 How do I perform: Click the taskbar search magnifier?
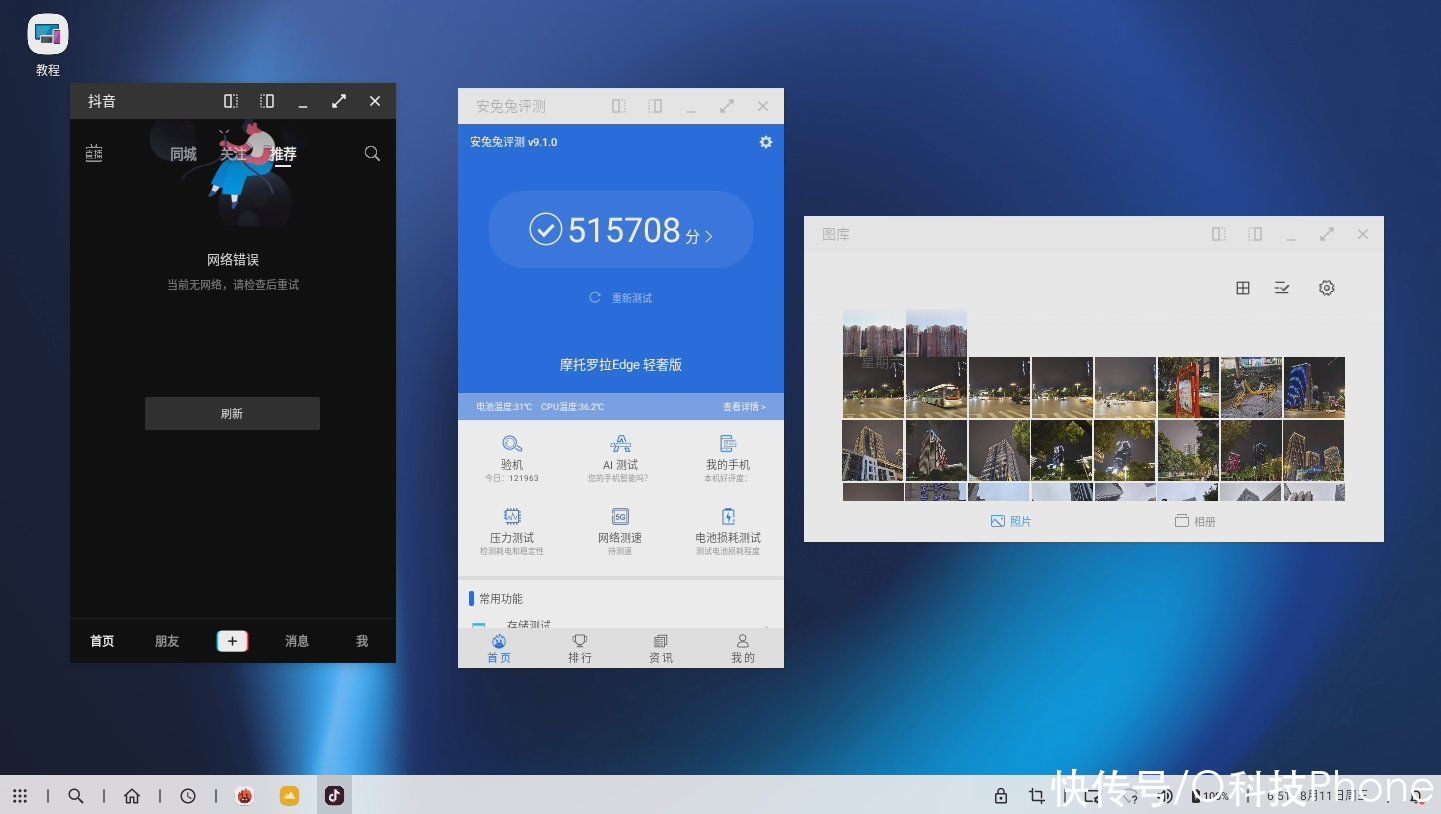point(76,796)
